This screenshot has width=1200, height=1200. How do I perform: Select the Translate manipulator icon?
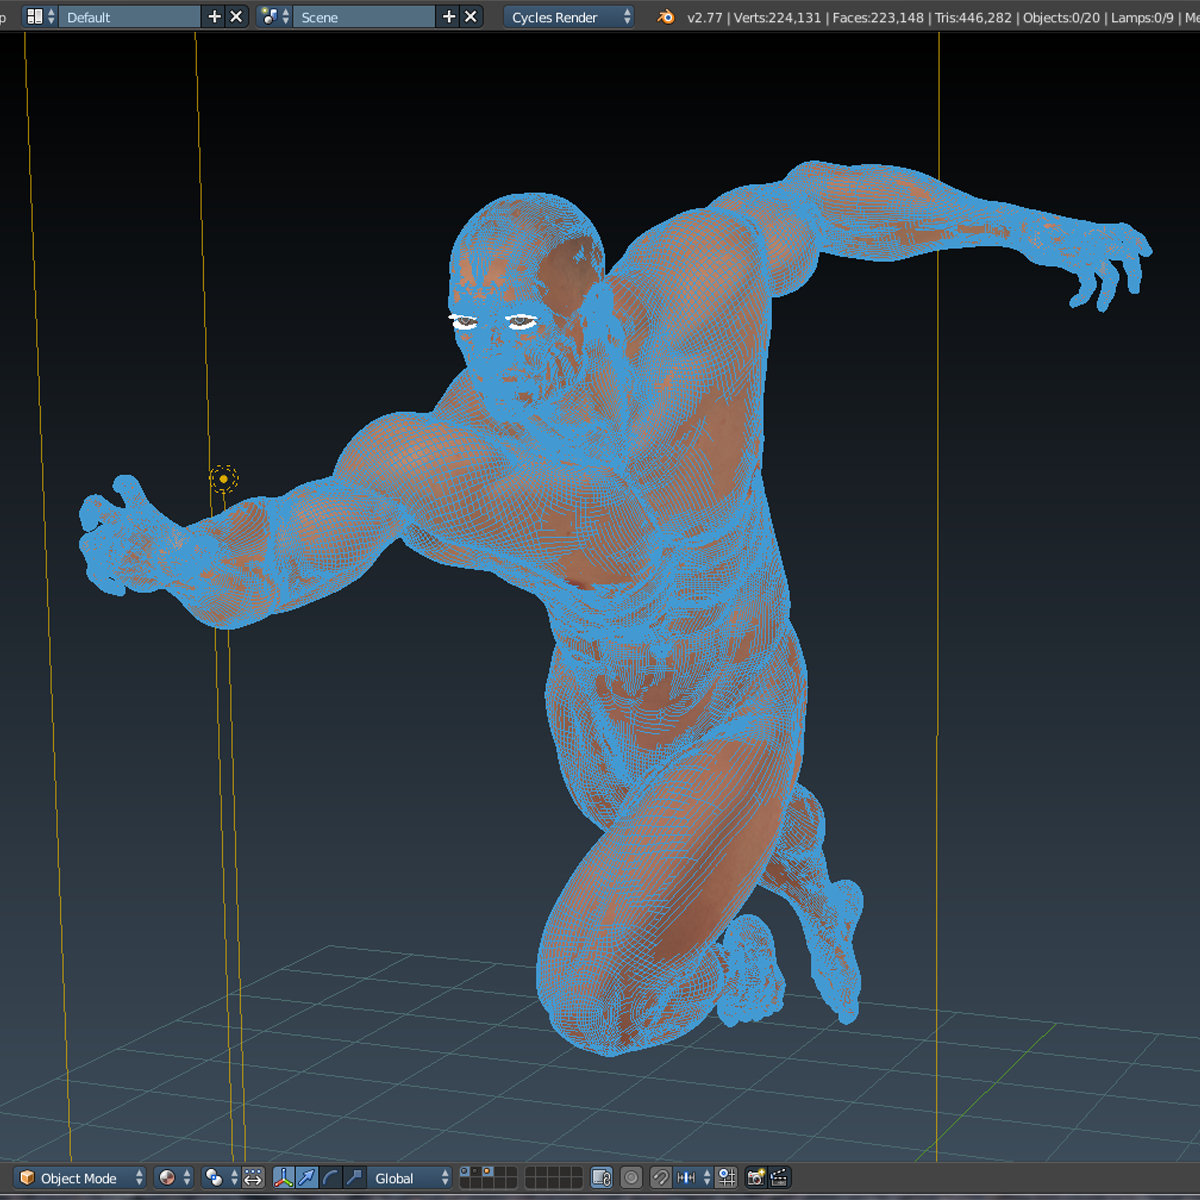(306, 1178)
